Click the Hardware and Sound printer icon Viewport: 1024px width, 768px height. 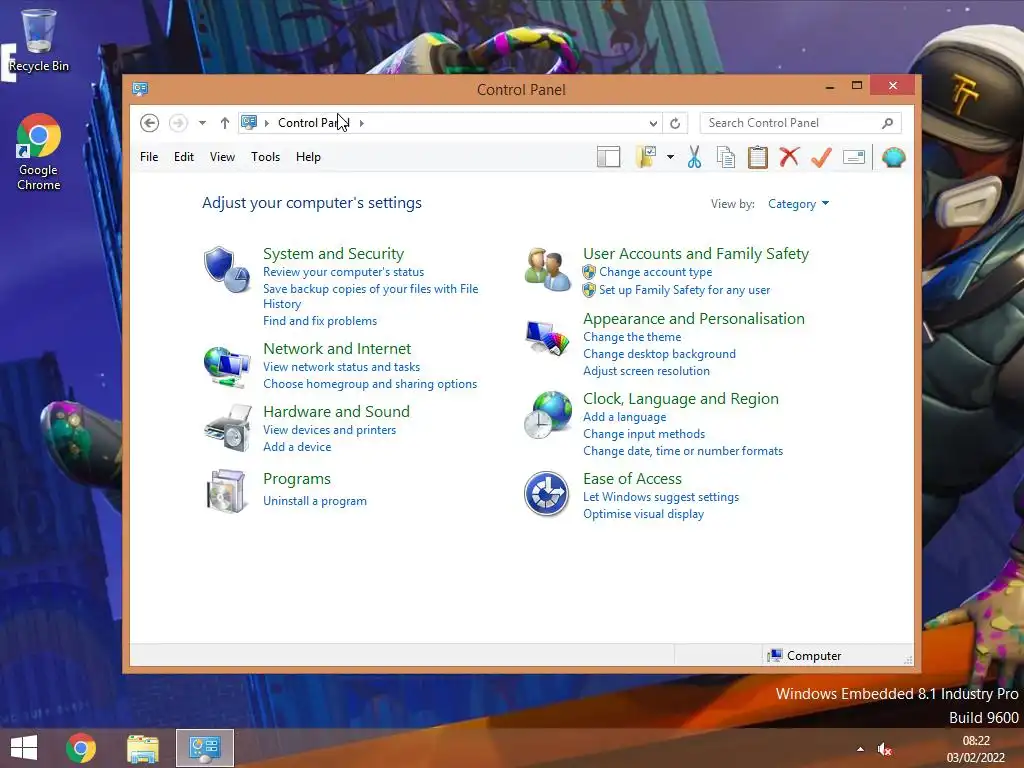(227, 428)
